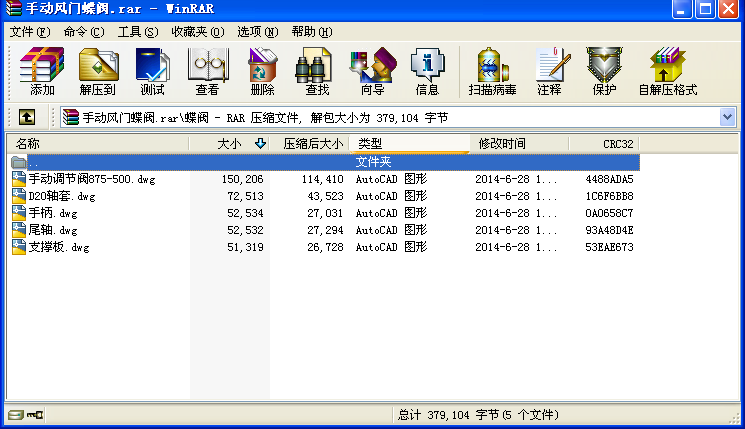Screen dimensions: 745x429
Task: Click the Protect (保护) archive icon
Action: click(x=604, y=70)
